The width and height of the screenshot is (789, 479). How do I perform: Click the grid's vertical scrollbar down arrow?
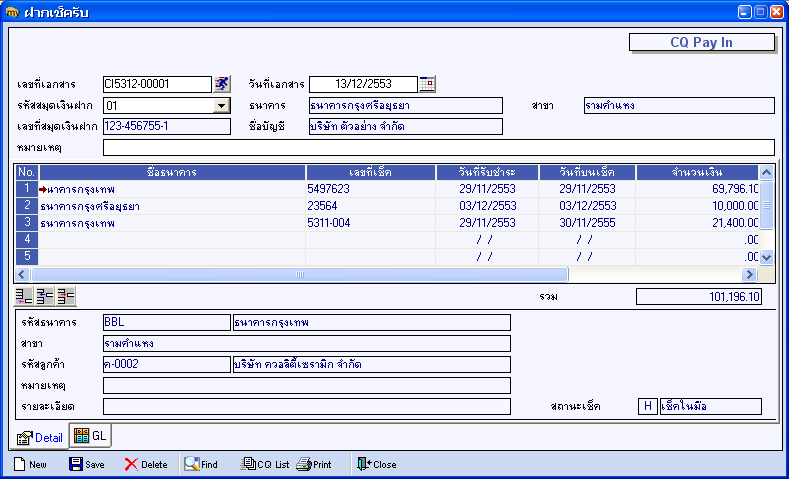[766, 257]
